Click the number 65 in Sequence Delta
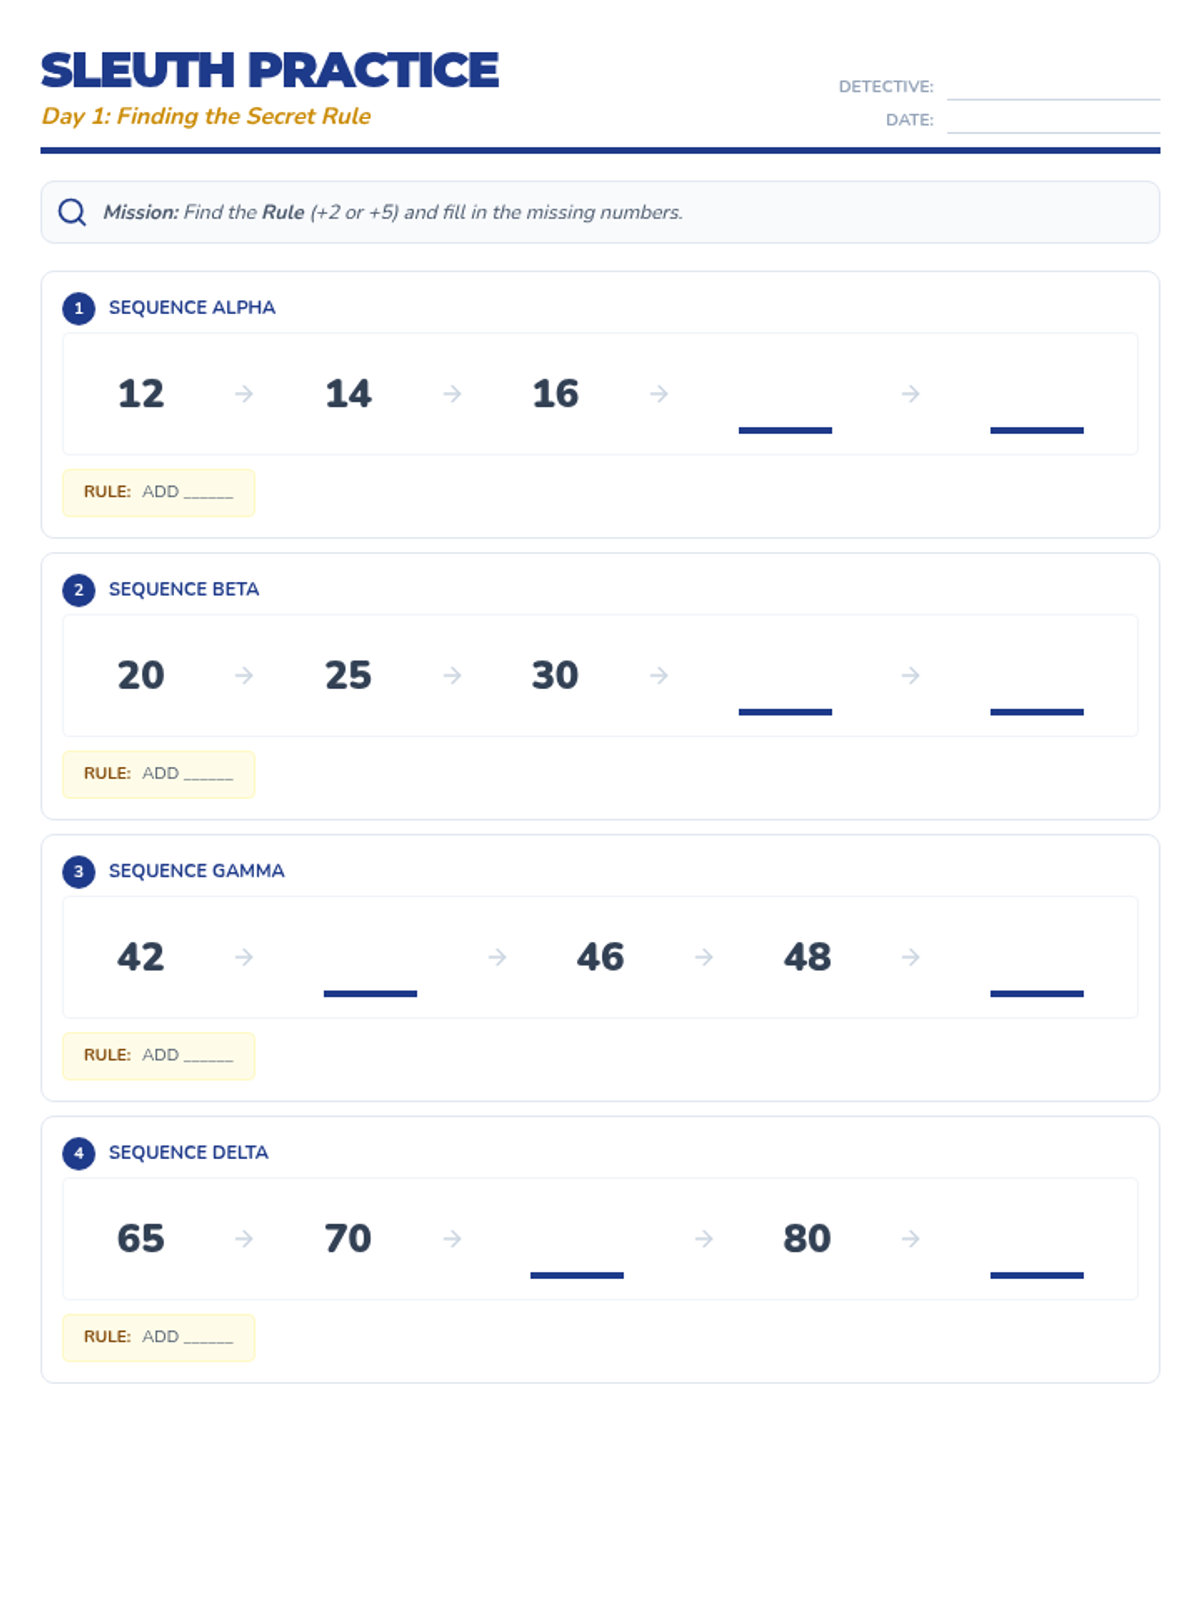 pyautogui.click(x=141, y=1239)
